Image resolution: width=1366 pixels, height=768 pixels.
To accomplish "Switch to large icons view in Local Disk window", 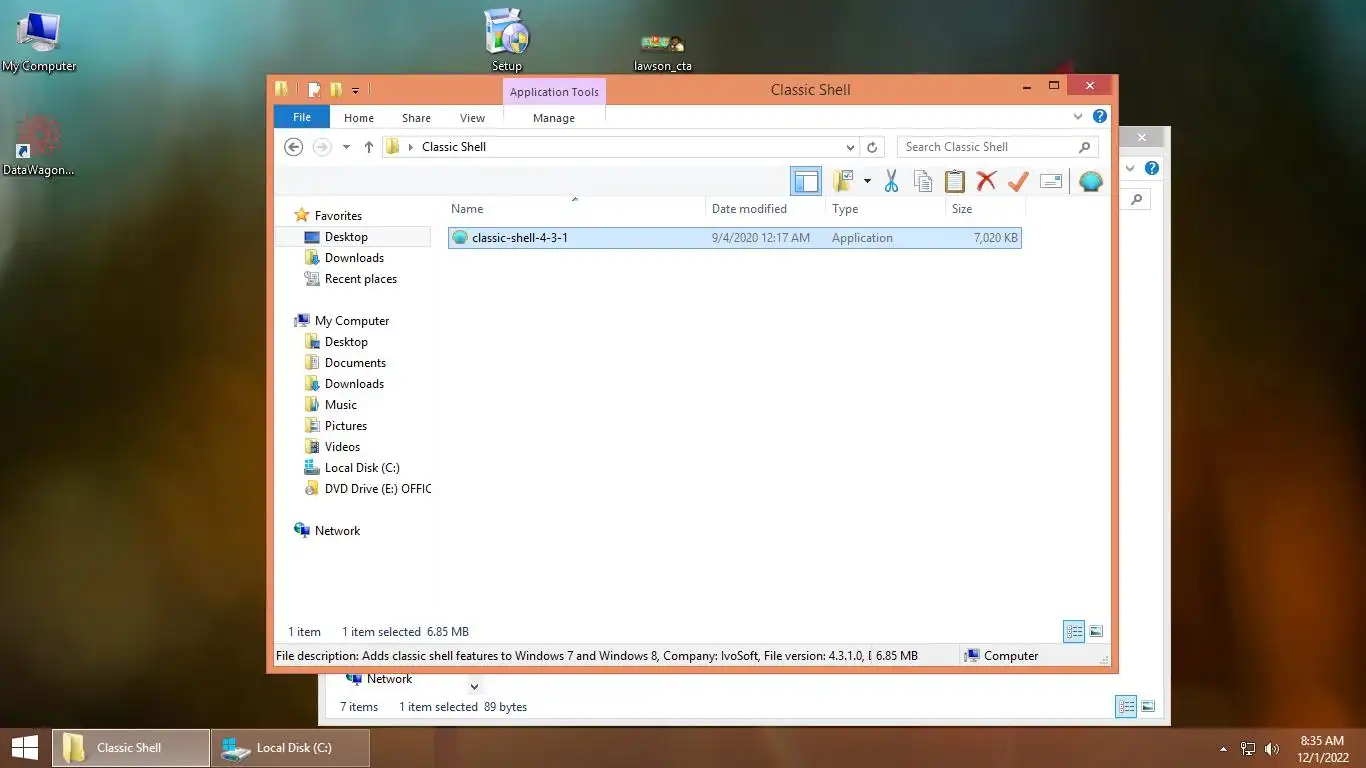I will 1148,706.
